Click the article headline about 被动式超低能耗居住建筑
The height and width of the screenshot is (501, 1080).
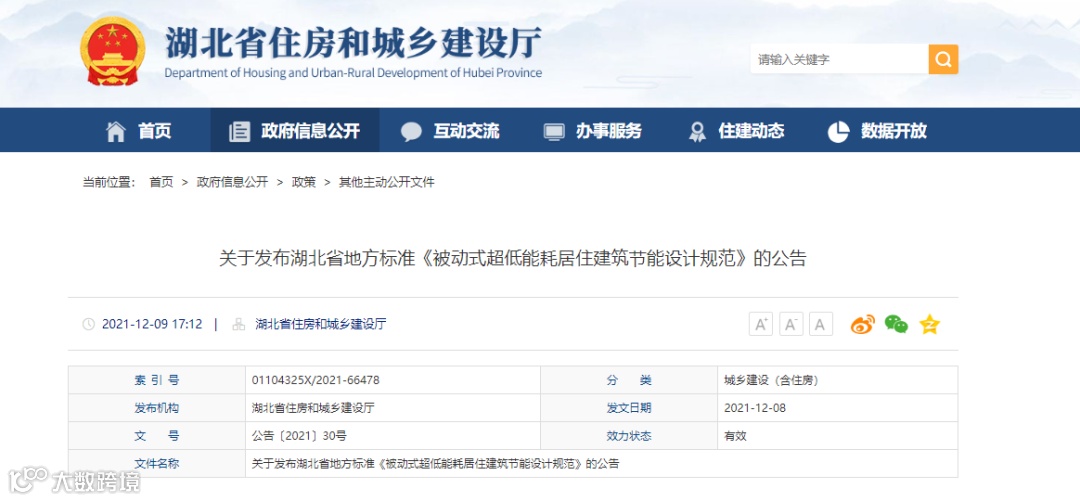click(512, 259)
